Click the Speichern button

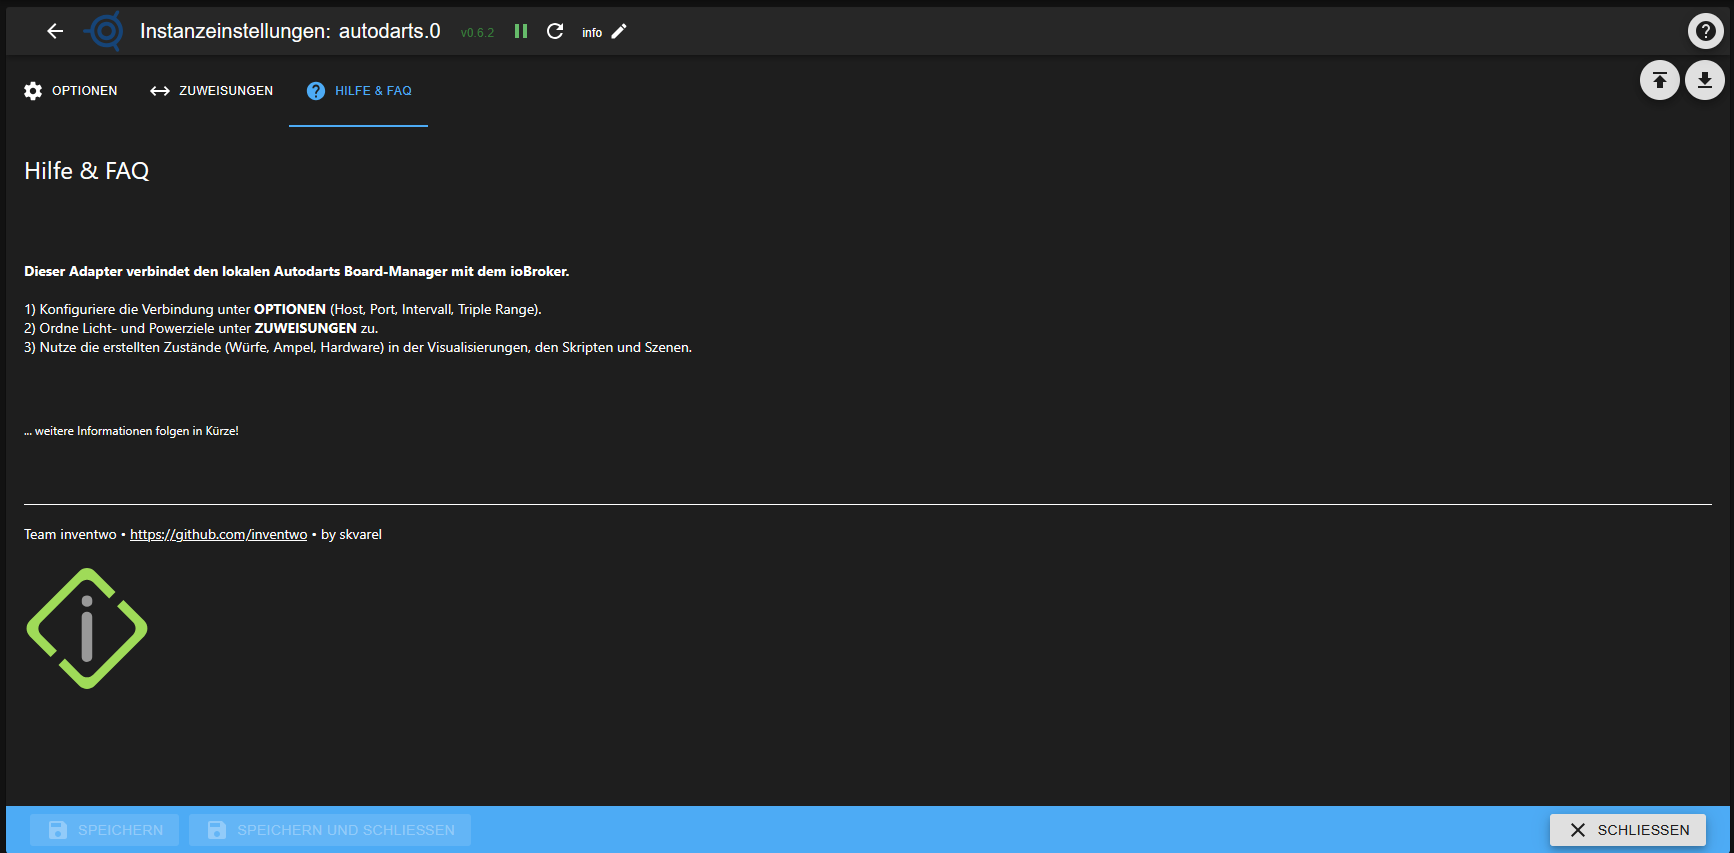(104, 830)
